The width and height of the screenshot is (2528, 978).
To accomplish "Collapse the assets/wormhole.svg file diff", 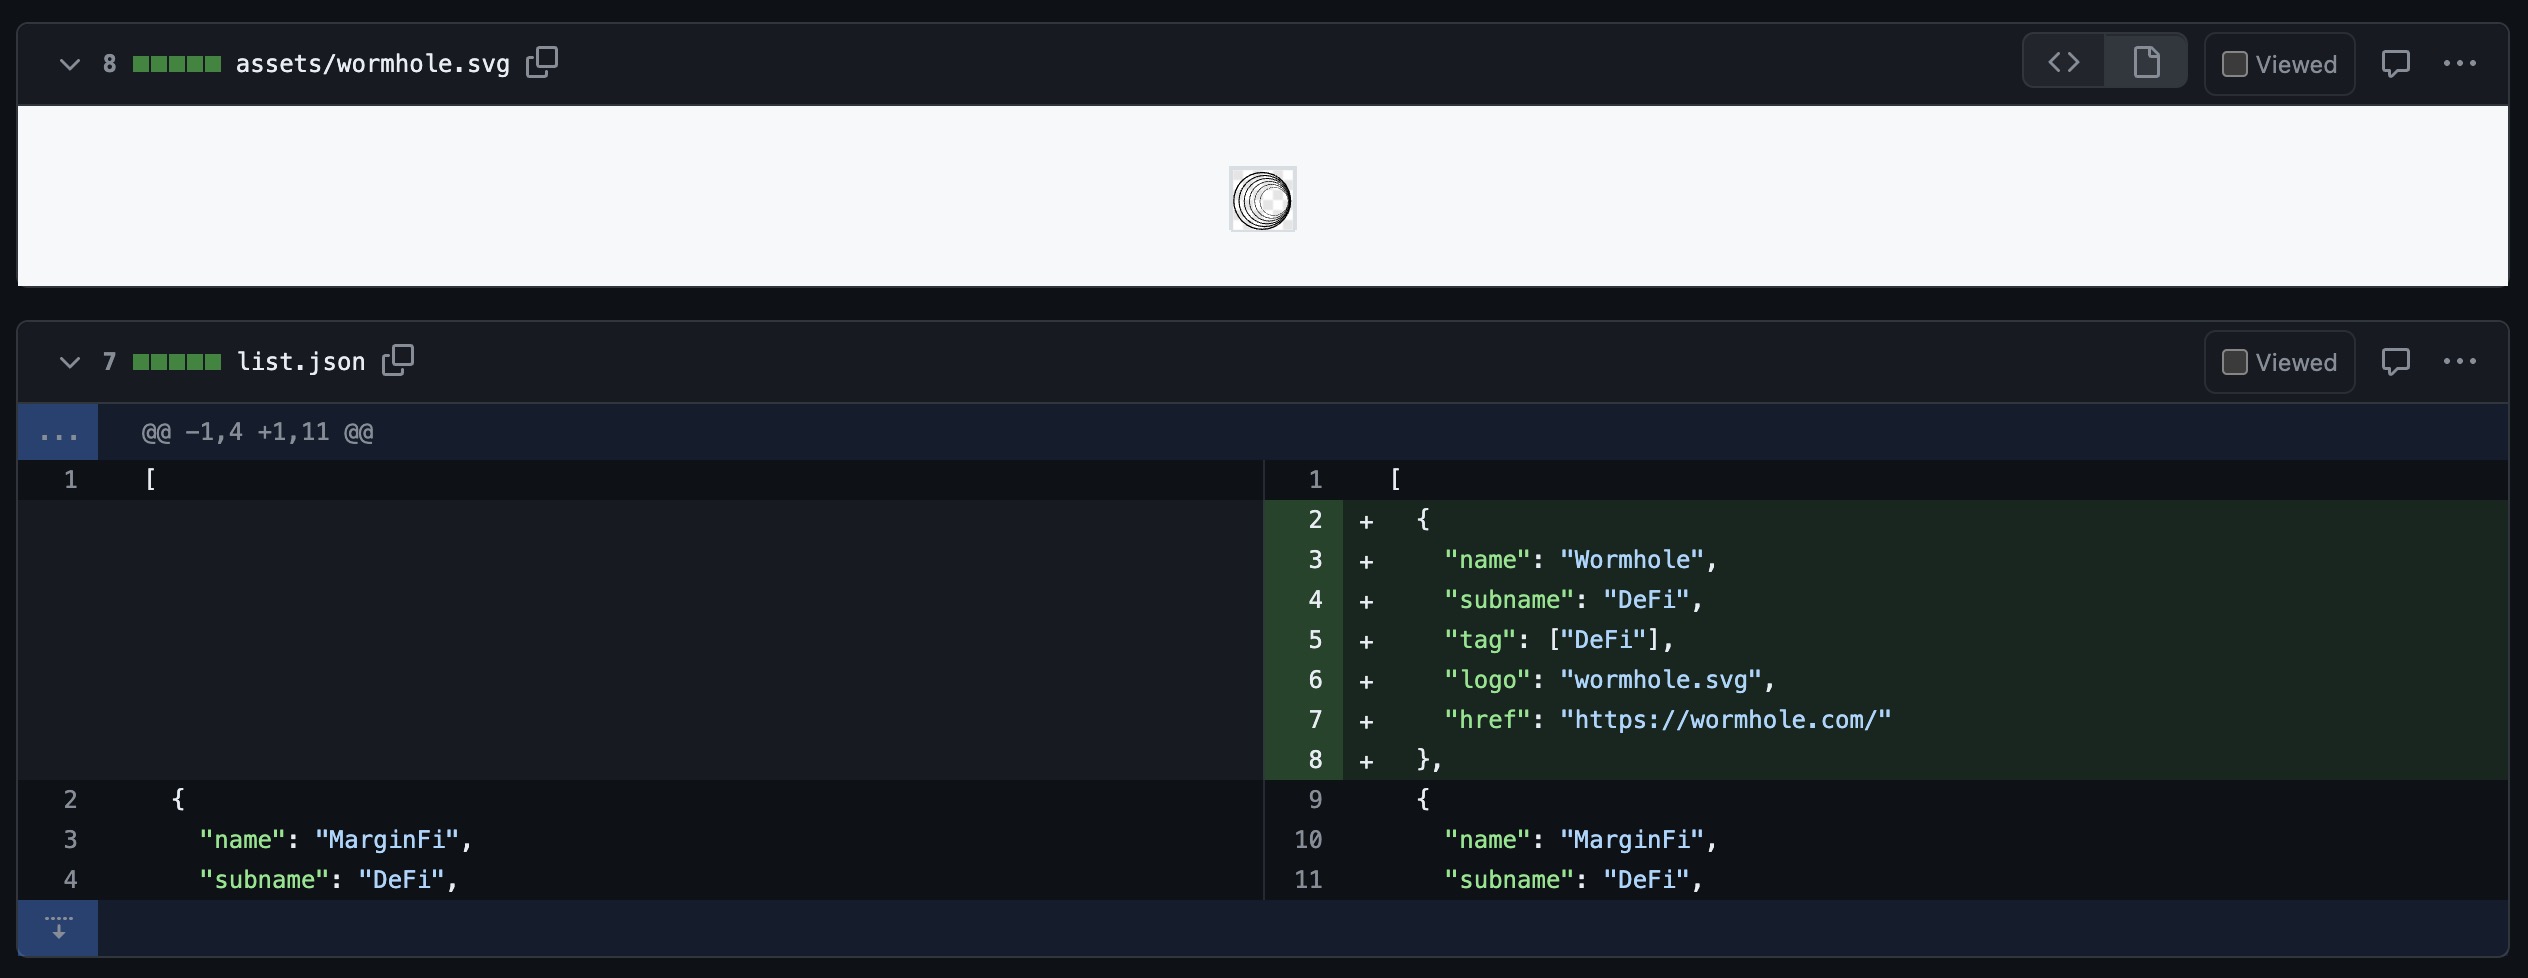I will [69, 64].
